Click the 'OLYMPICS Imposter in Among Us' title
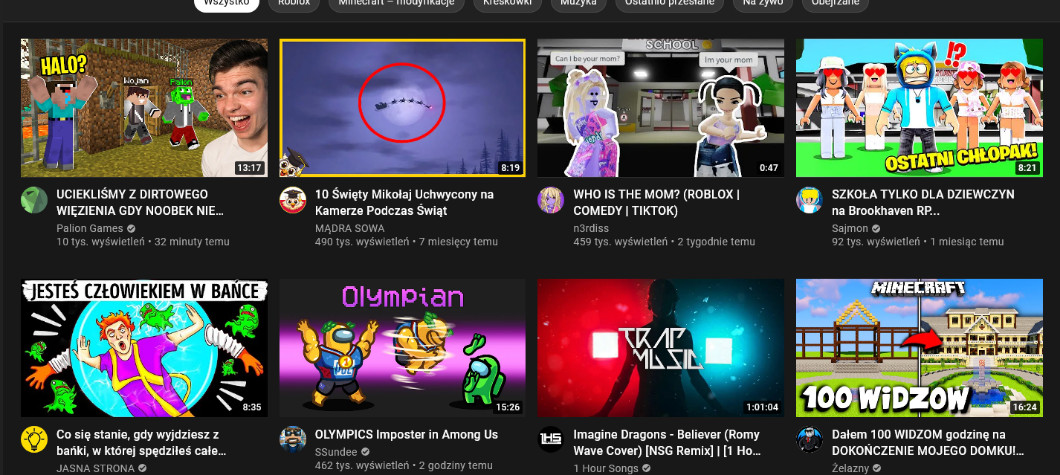This screenshot has width=1060, height=475. pos(406,435)
